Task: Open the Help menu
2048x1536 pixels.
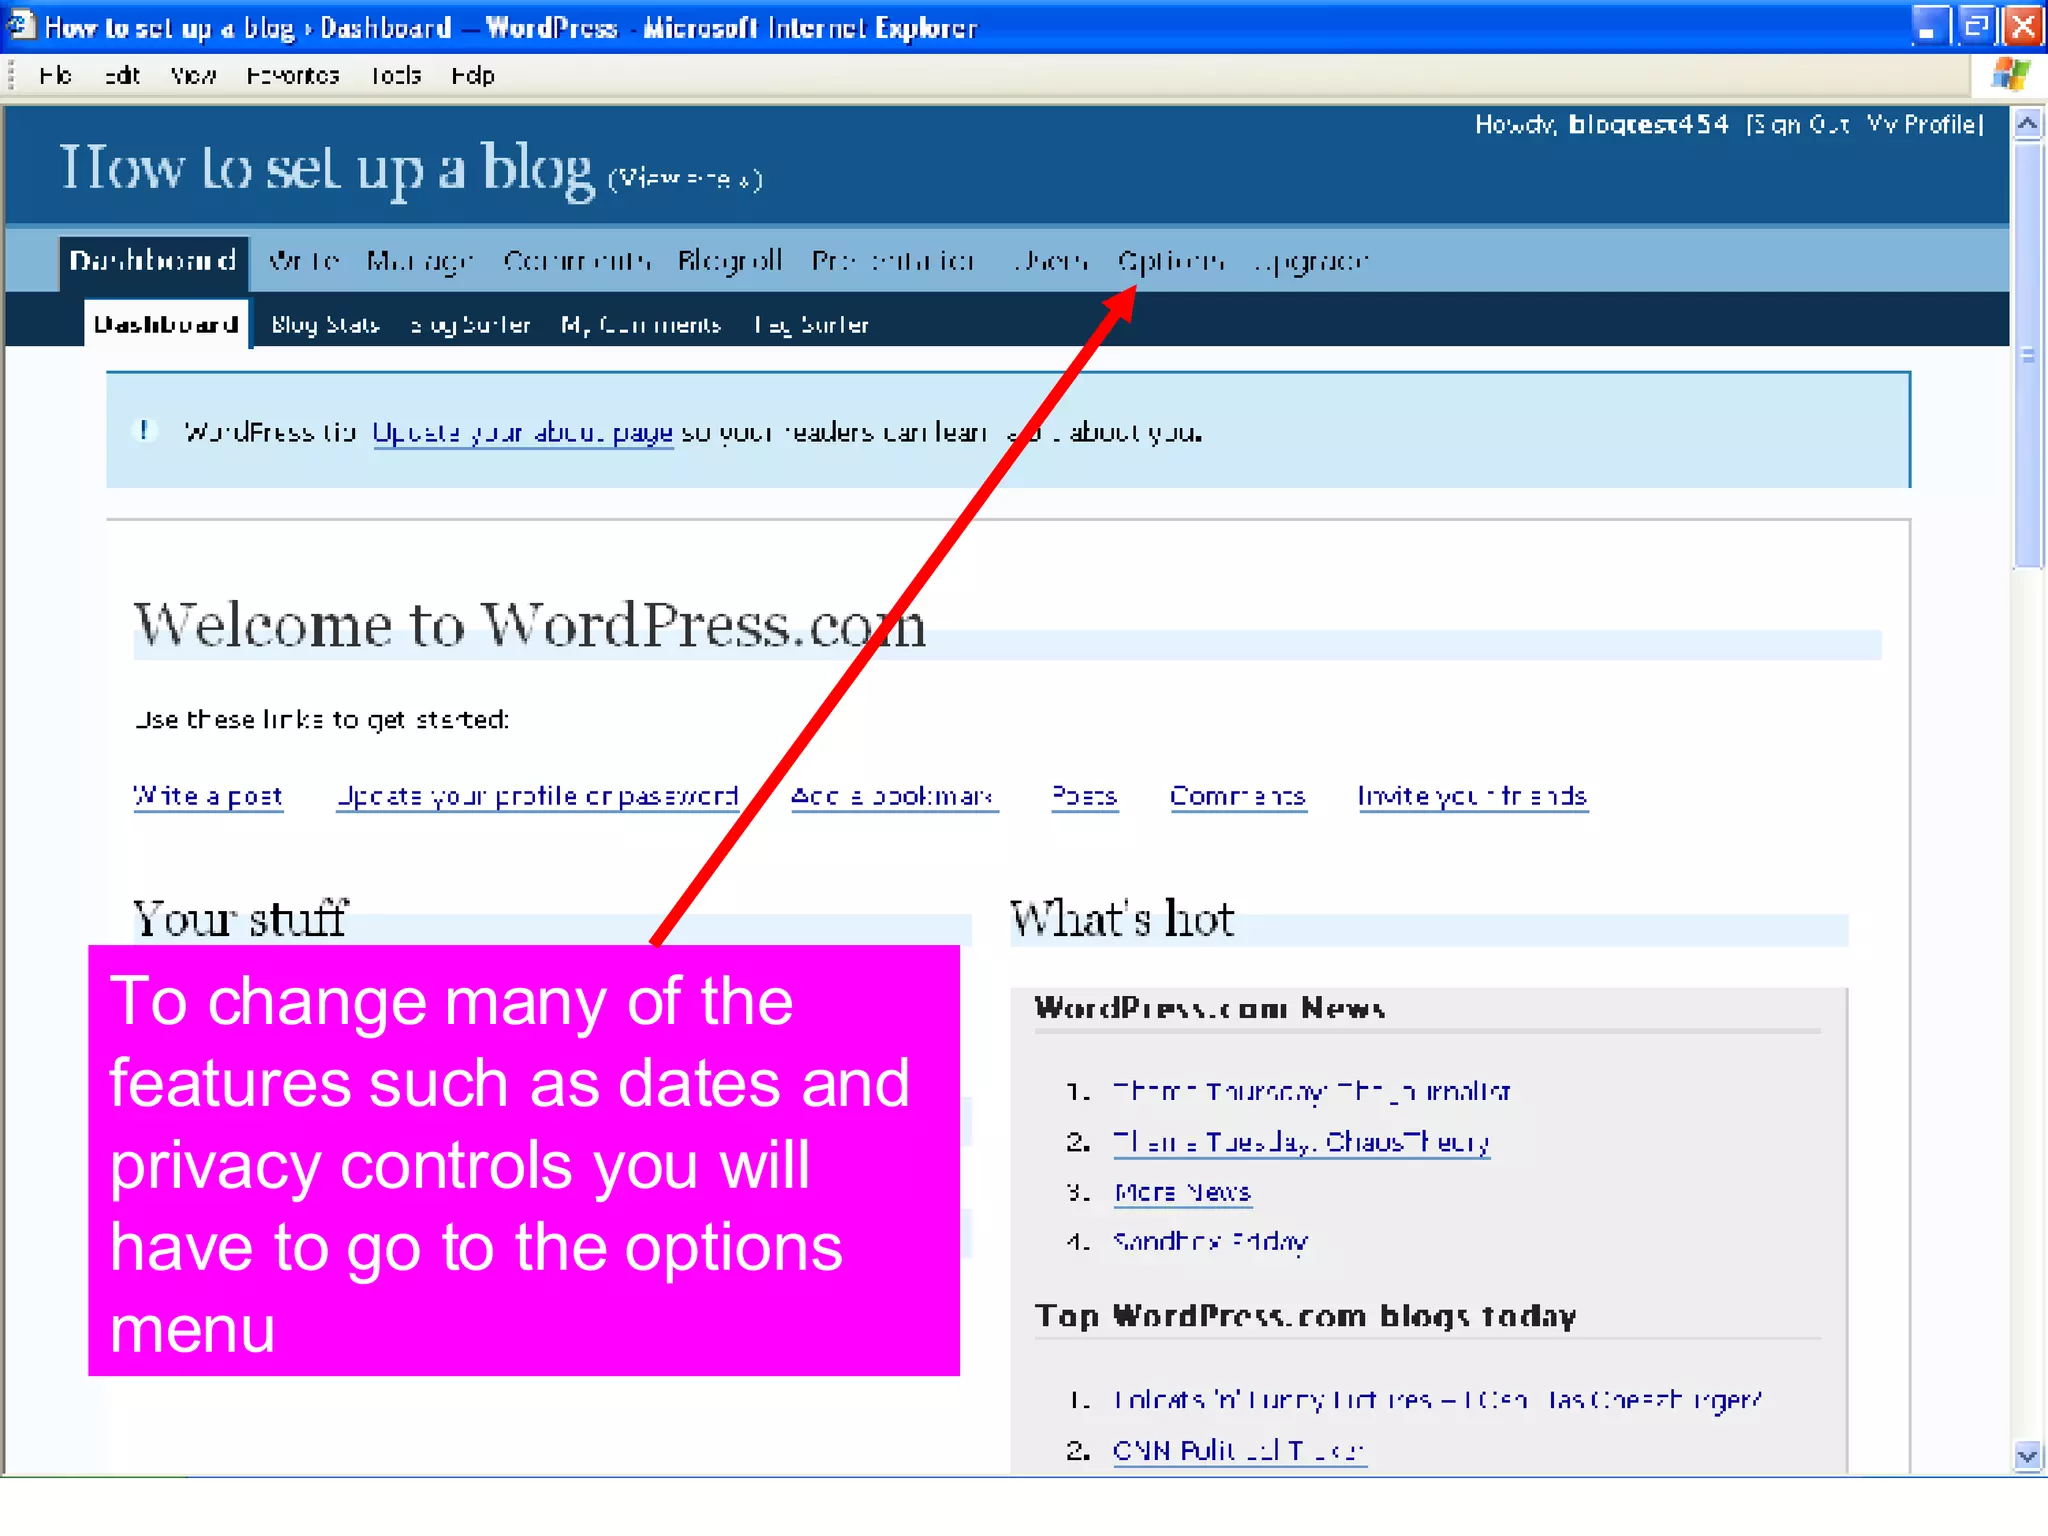Action: tap(473, 76)
